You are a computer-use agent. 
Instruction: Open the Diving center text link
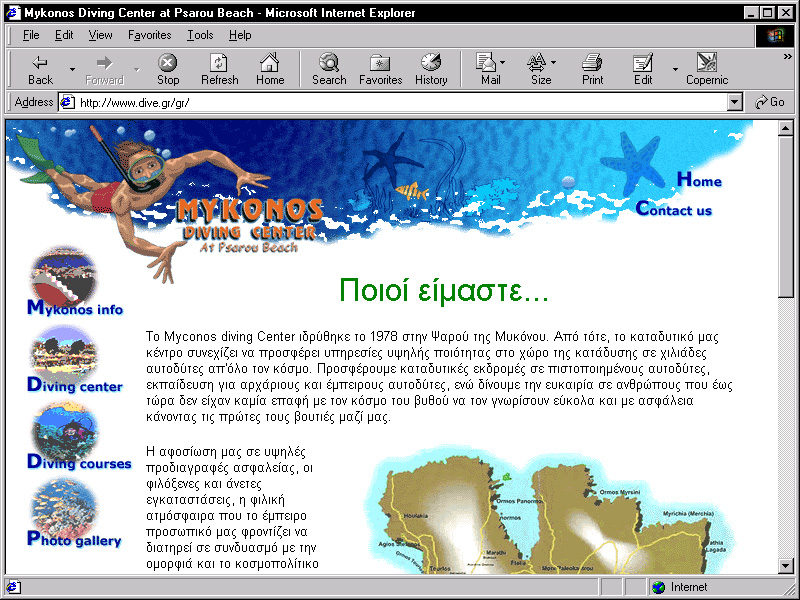click(x=75, y=385)
